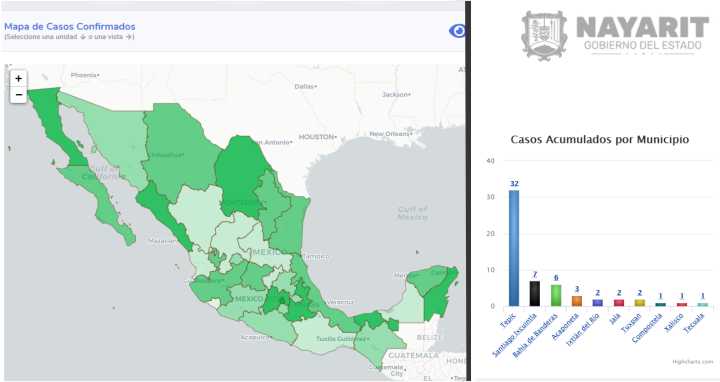Click the Mapa de Casos Confirmados title
The image size is (720, 382).
(70, 26)
